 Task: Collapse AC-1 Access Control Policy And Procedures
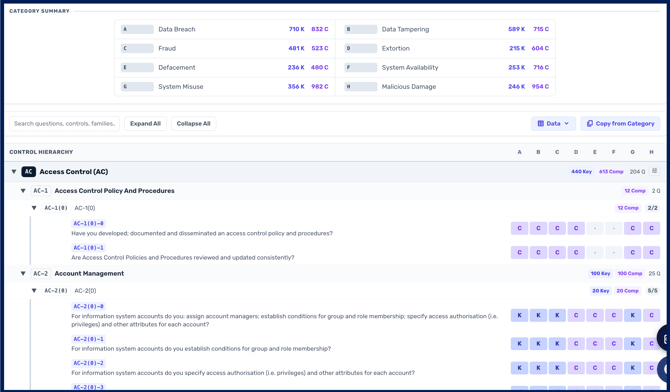click(23, 191)
